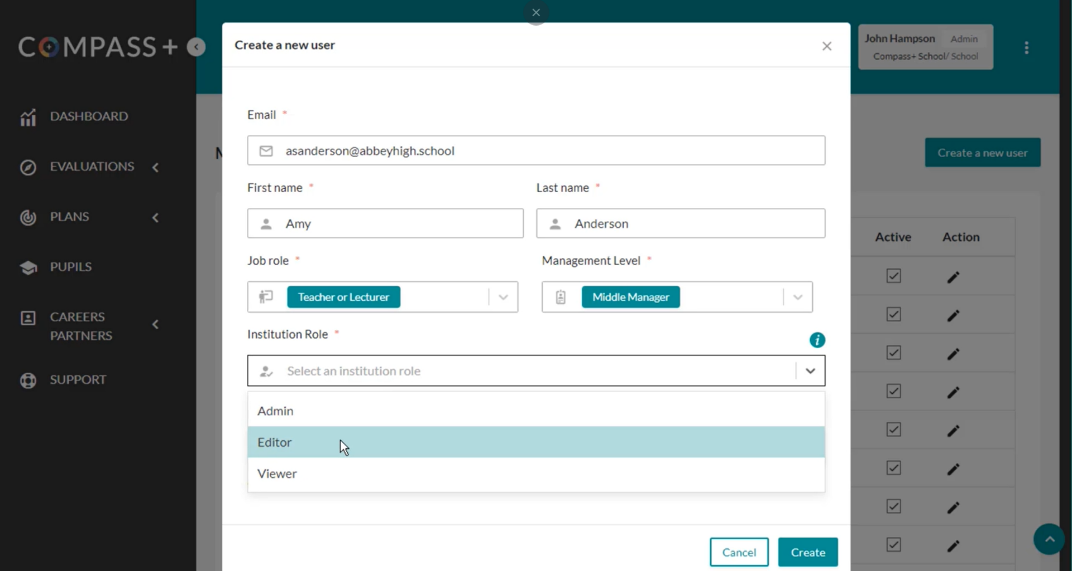1072x571 pixels.
Task: Click the Institution Role info icon
Action: 817,340
